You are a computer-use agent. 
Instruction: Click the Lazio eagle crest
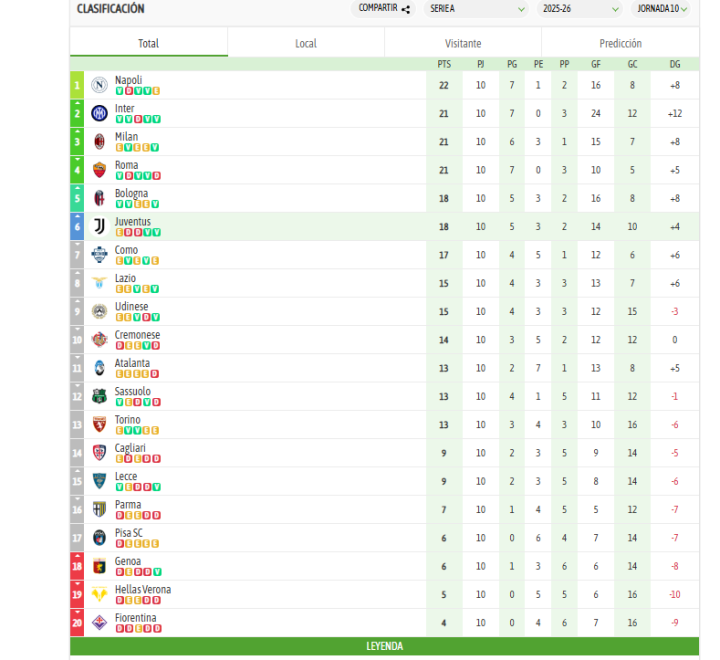[99, 283]
